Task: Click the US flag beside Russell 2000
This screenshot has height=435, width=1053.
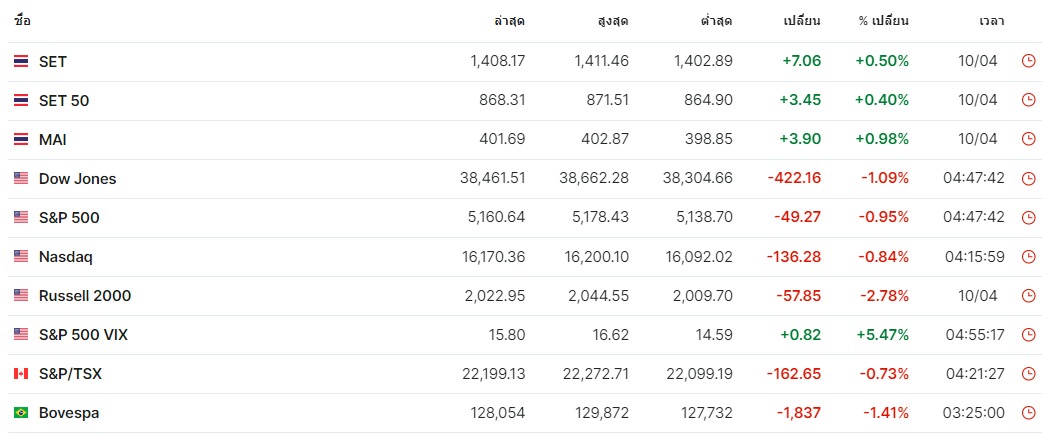Action: (x=21, y=295)
